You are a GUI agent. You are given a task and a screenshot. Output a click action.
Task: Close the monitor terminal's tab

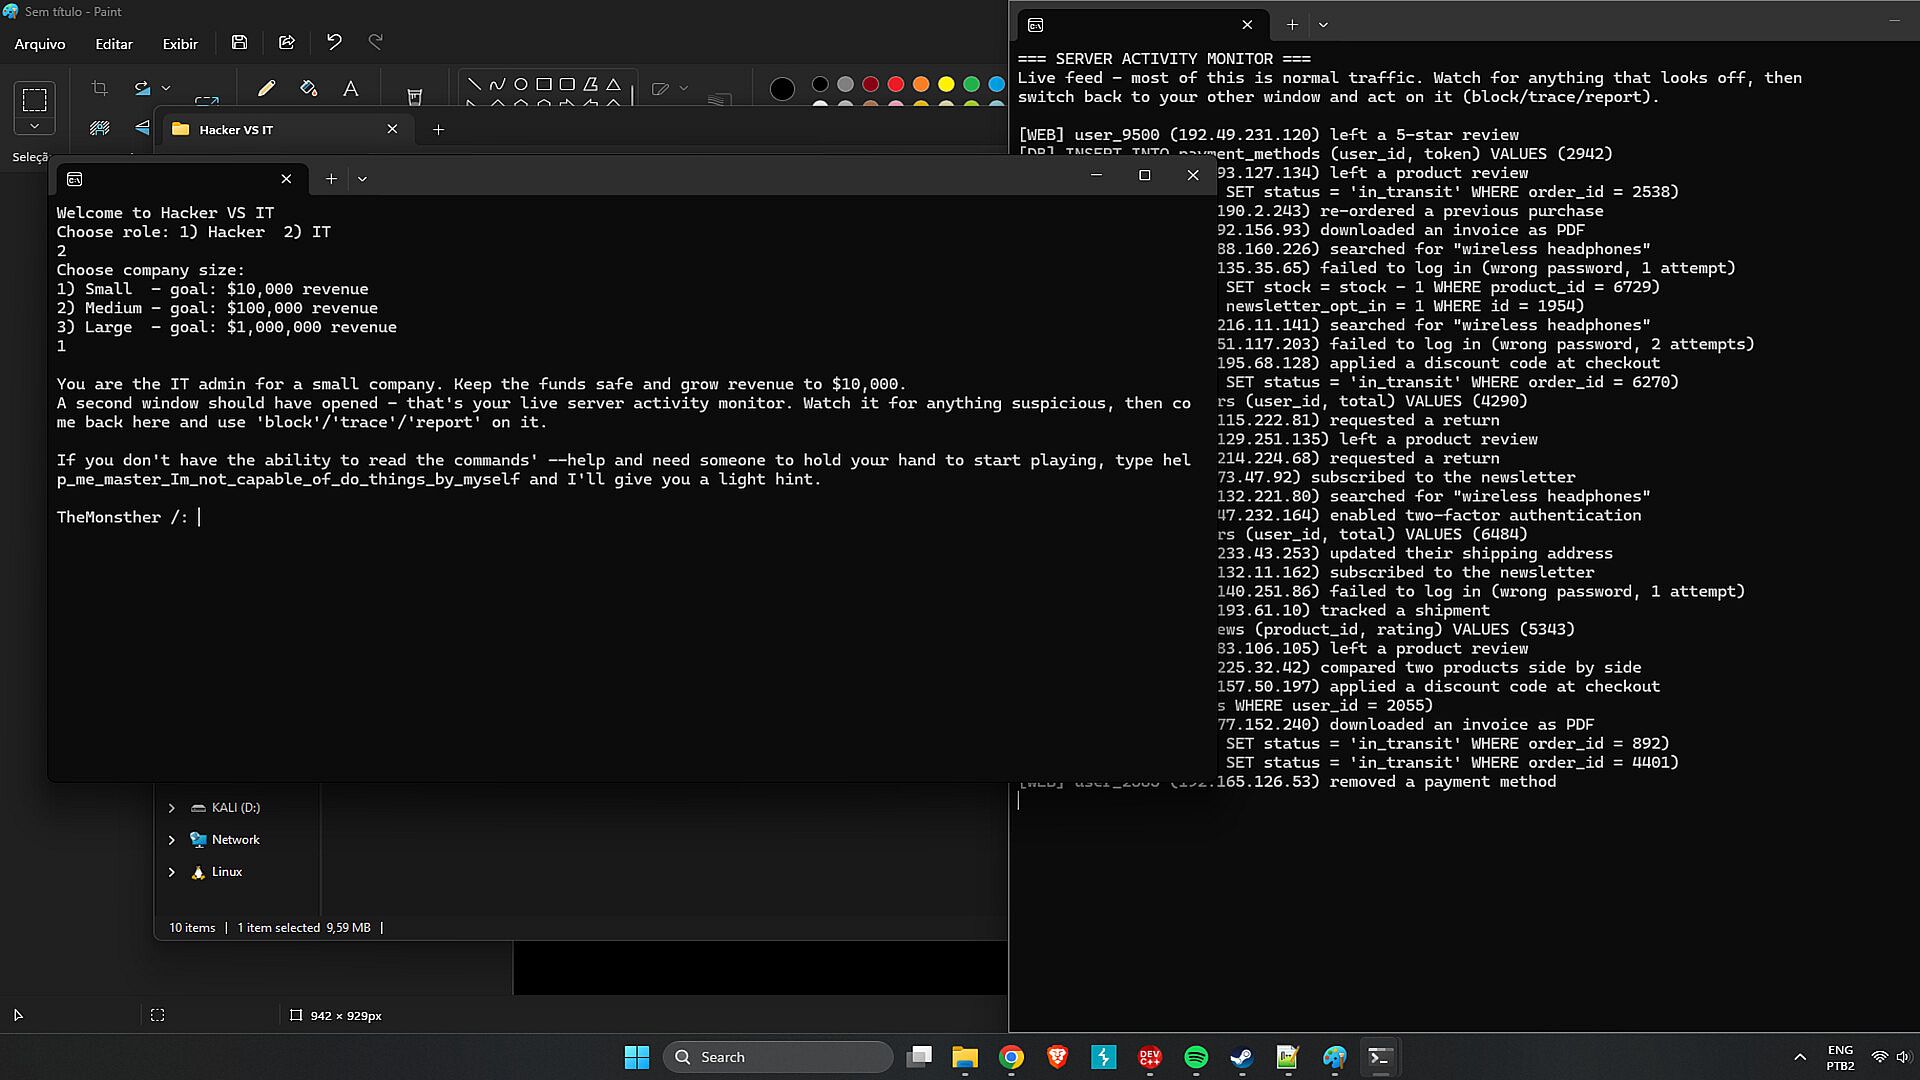pyautogui.click(x=1247, y=24)
